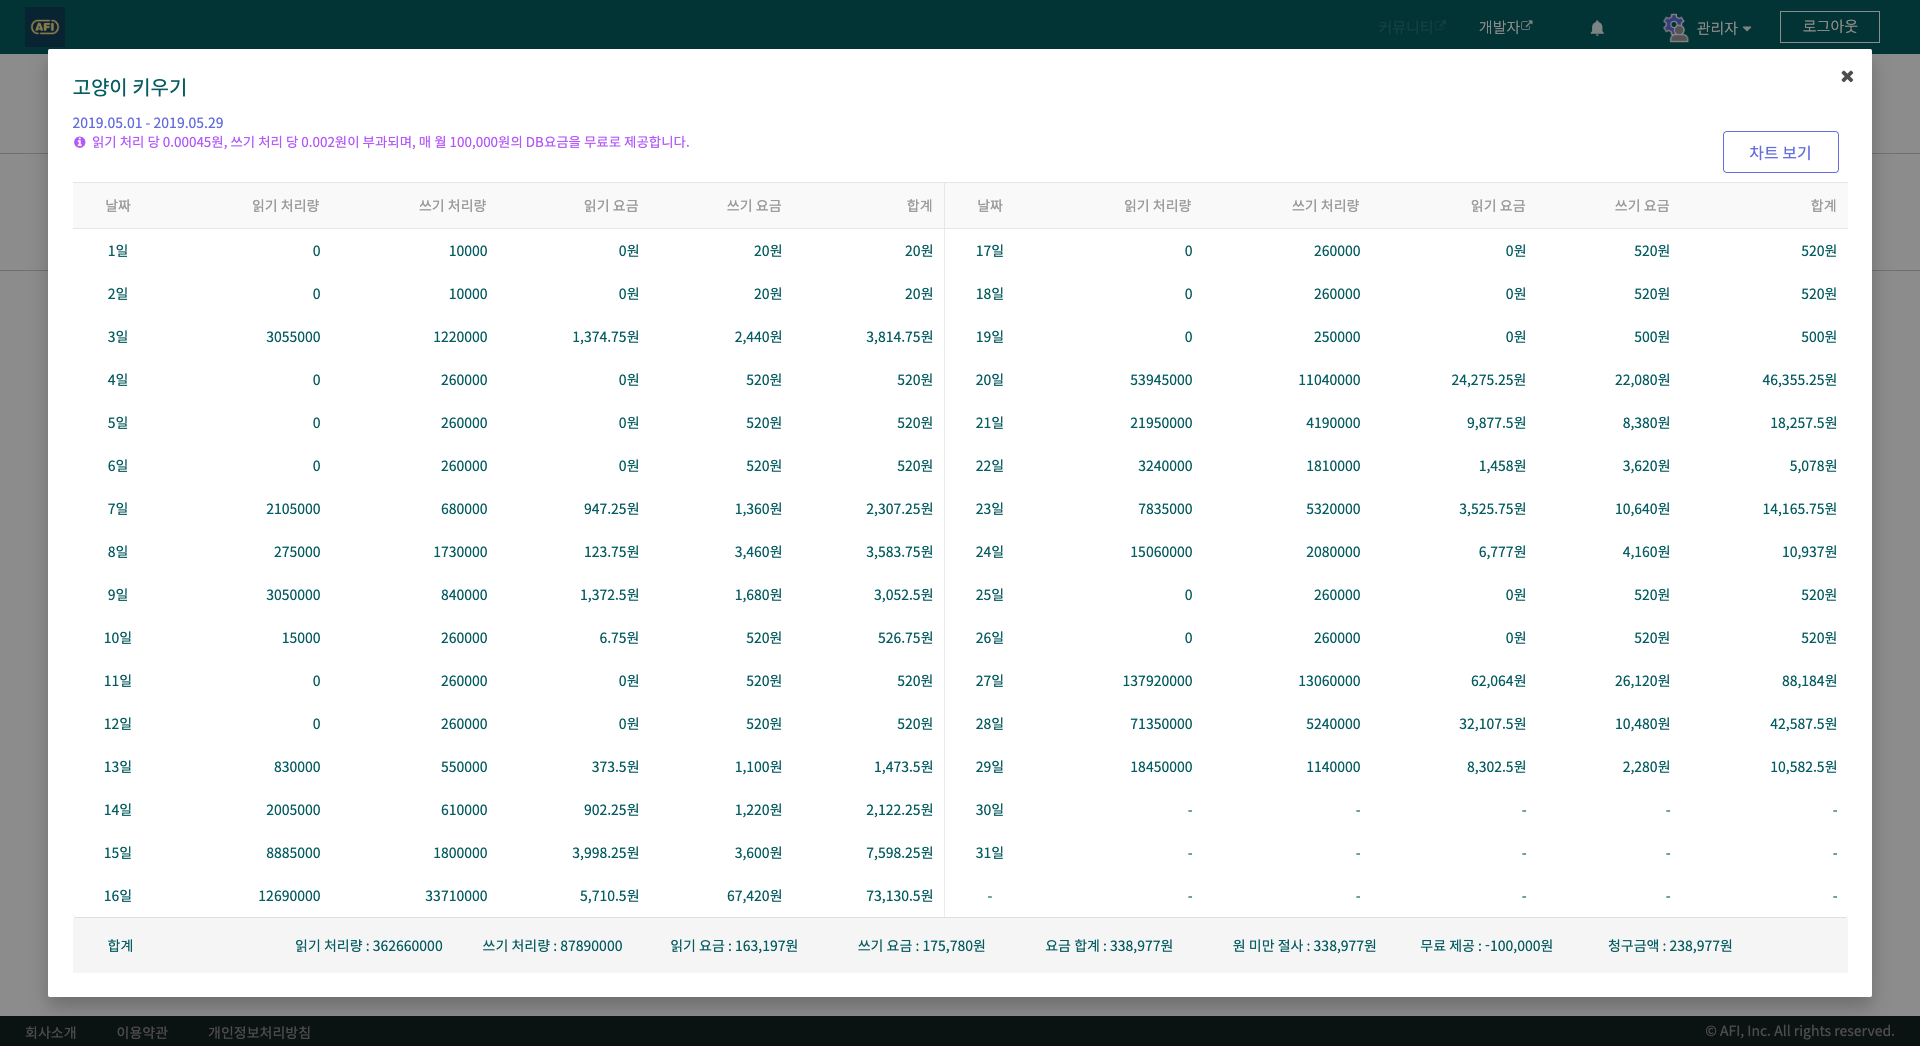The height and width of the screenshot is (1046, 1920).
Task: Click the 관리자 avatar icon
Action: coord(1675,27)
